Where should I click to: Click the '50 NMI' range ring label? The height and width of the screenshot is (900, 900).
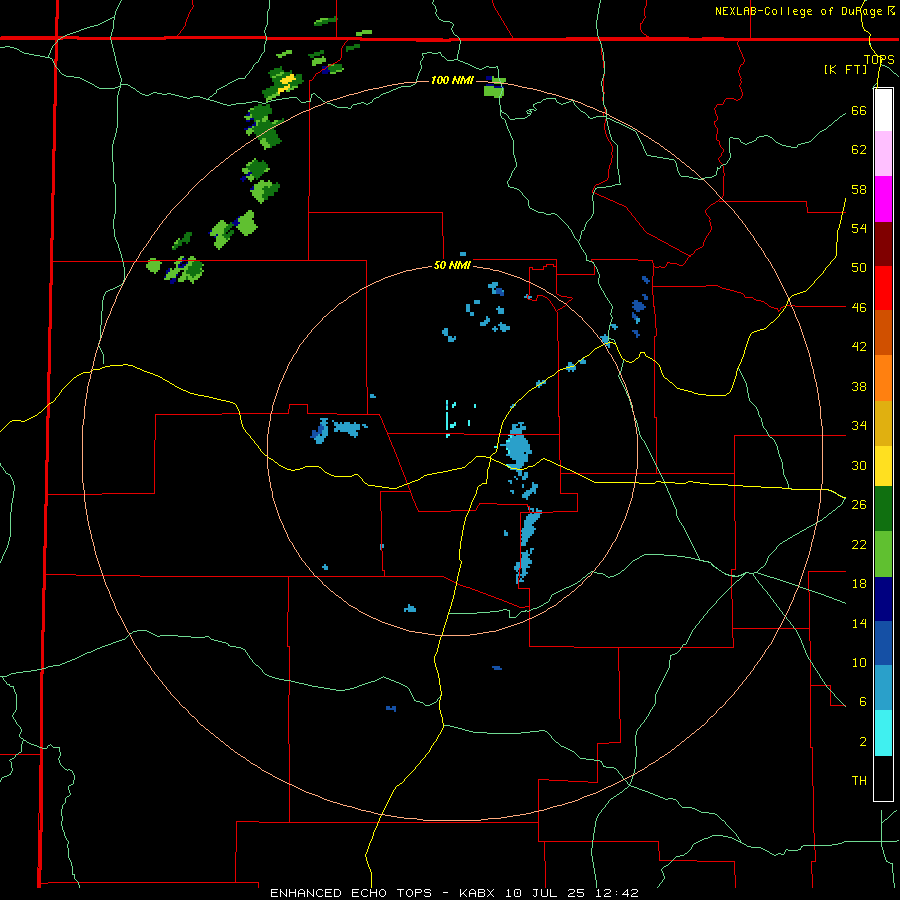pos(452,265)
